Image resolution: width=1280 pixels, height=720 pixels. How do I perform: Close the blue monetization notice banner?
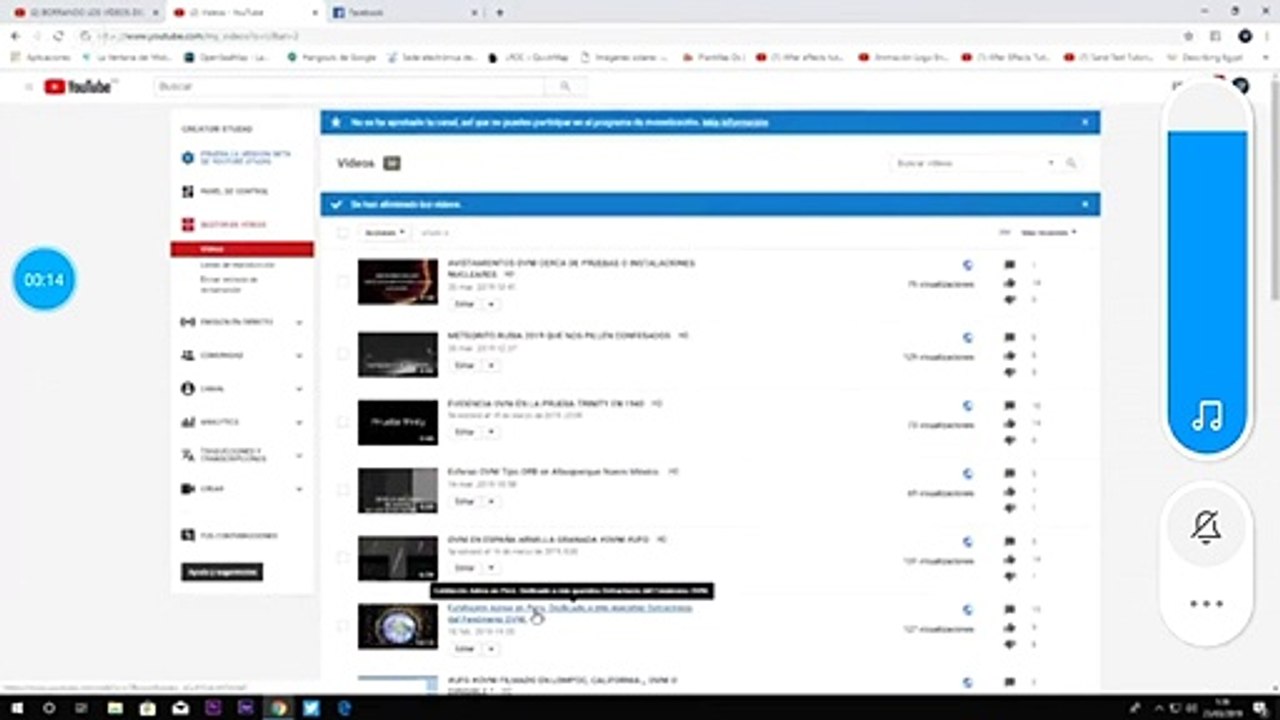click(1085, 122)
